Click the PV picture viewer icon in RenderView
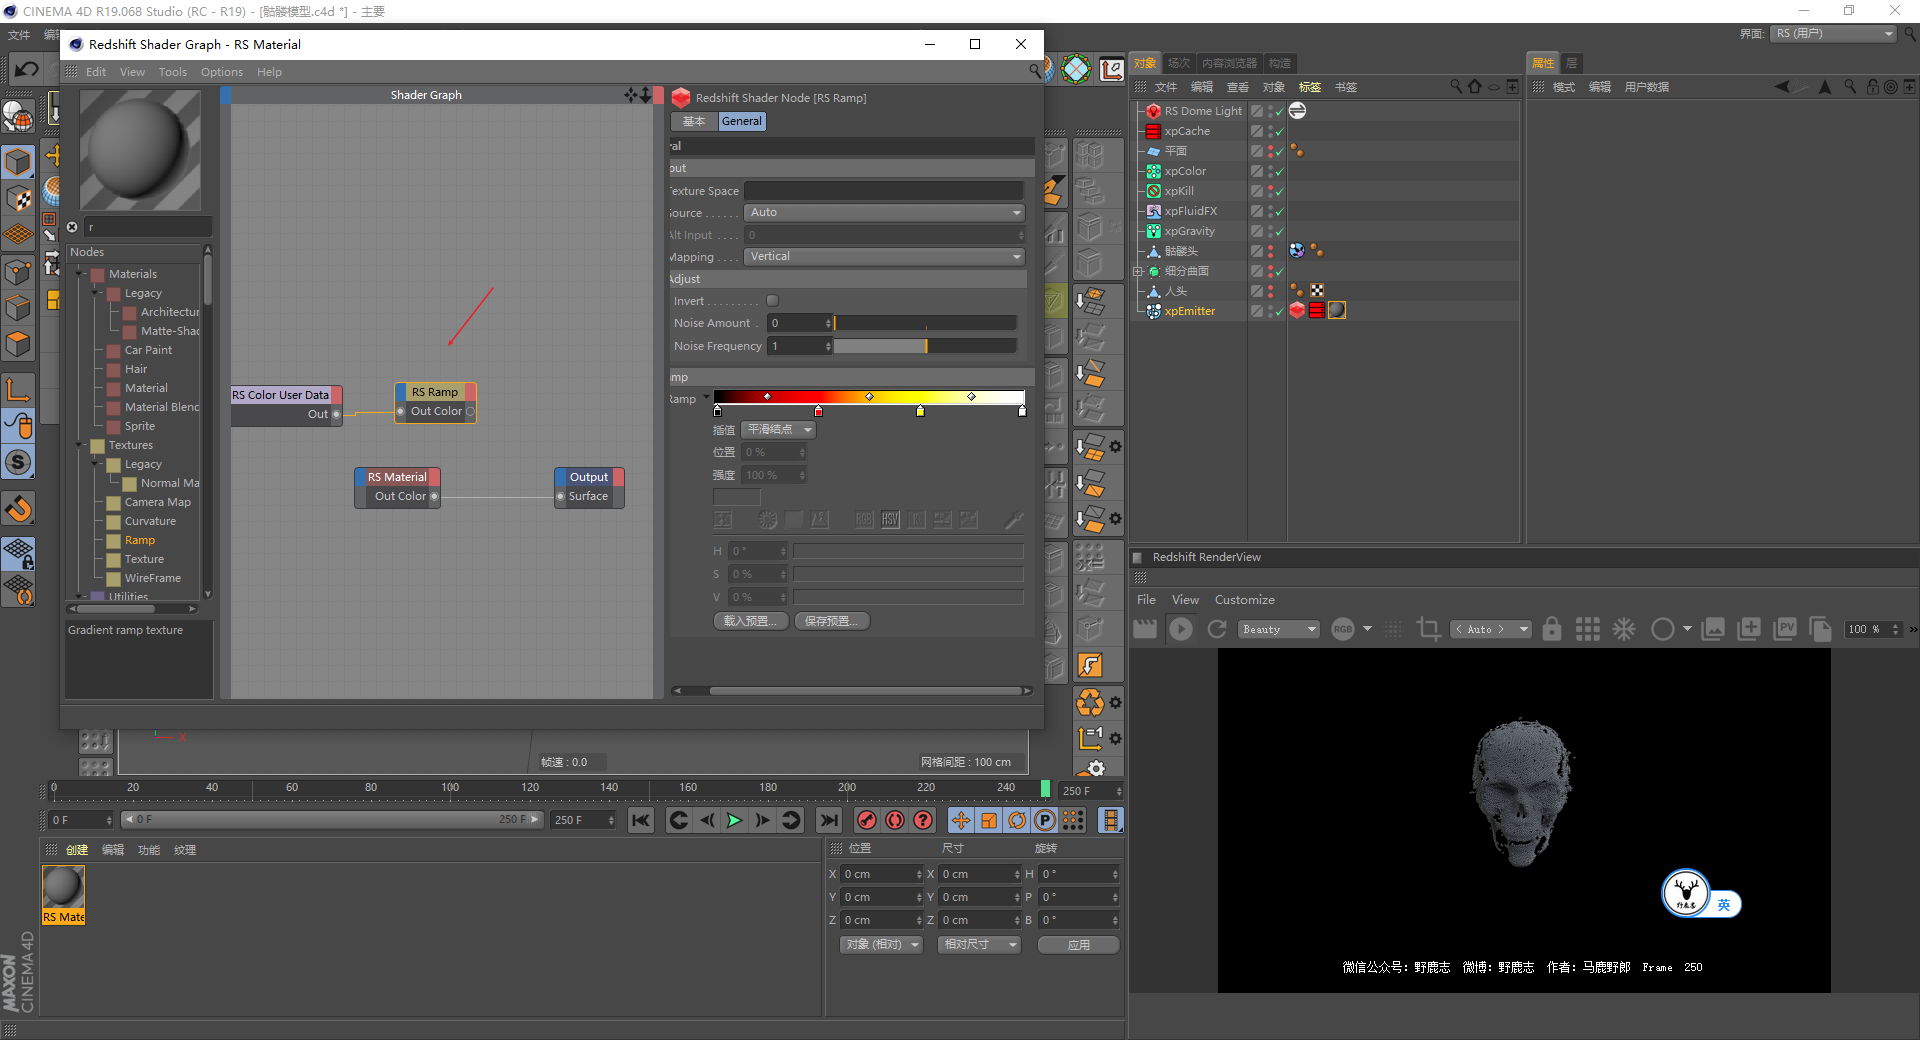Screen dimensions: 1920x1040 [x=1785, y=629]
